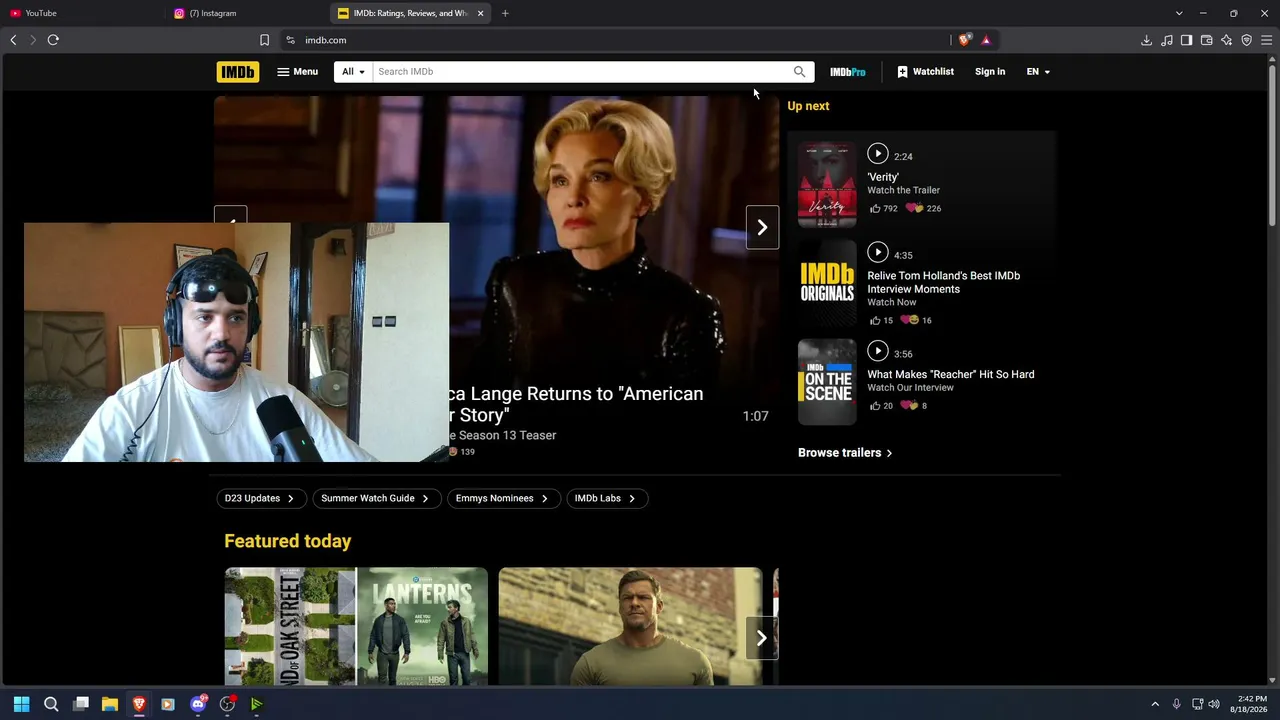
Task: Open the tab search dropdown arrow
Action: click(1179, 13)
